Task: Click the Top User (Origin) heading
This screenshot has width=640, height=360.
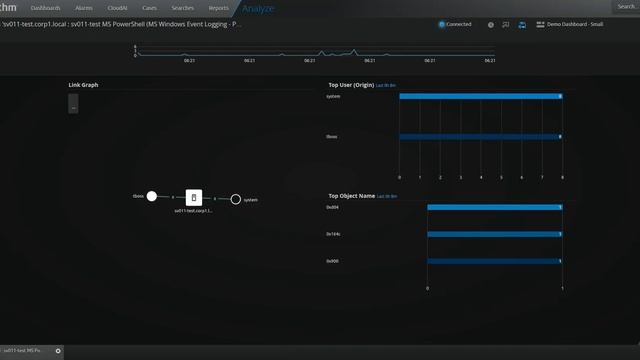Action: tap(351, 85)
